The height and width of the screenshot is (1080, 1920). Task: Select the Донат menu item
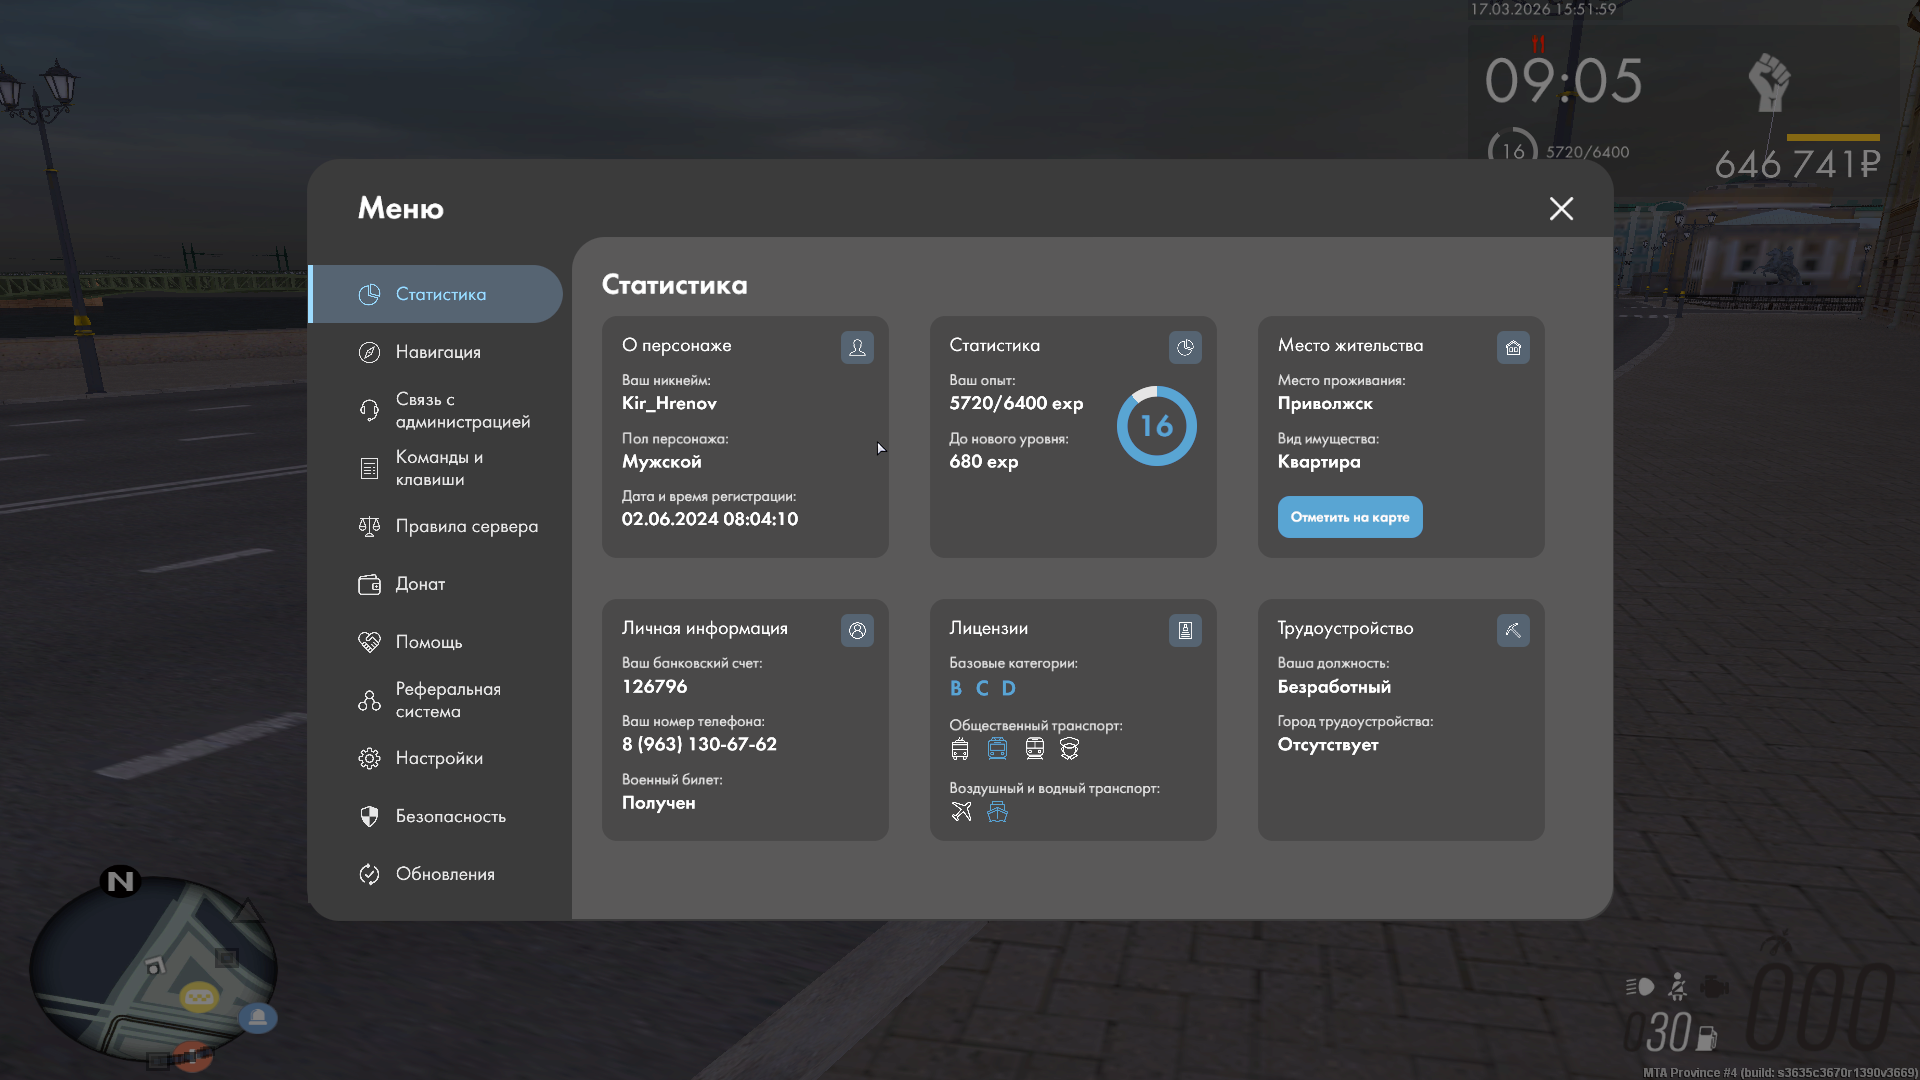(x=420, y=584)
